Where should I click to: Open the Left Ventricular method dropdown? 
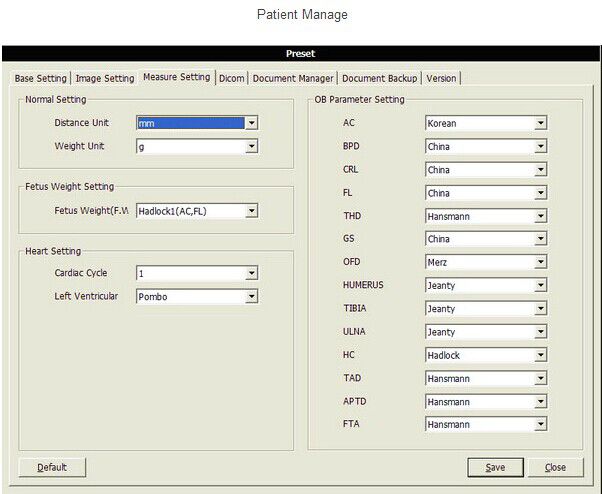coord(252,296)
